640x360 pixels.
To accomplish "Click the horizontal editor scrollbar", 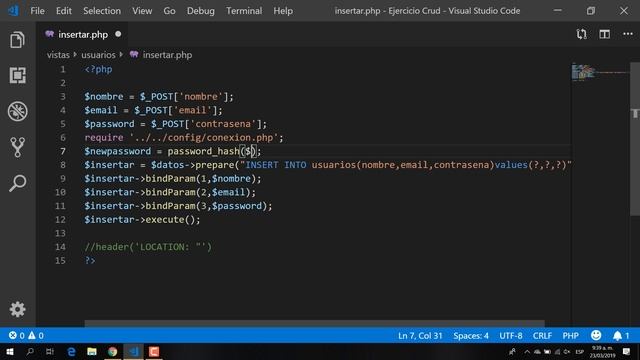I will (314, 323).
